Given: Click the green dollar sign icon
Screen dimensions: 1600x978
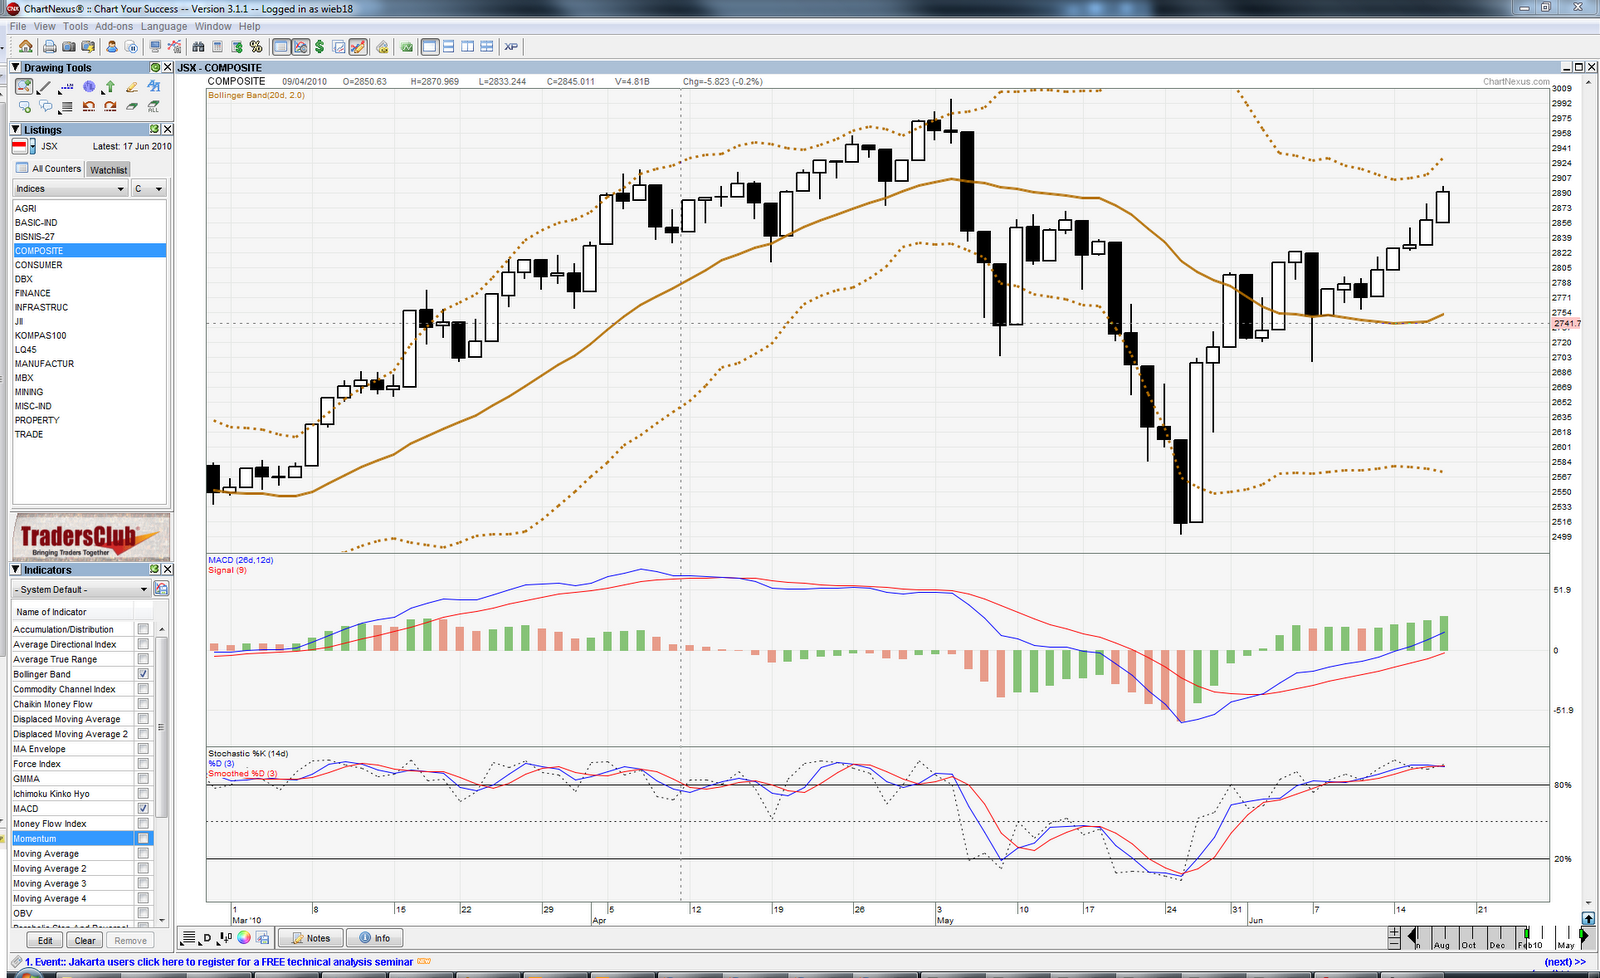Looking at the screenshot, I should coord(319,47).
